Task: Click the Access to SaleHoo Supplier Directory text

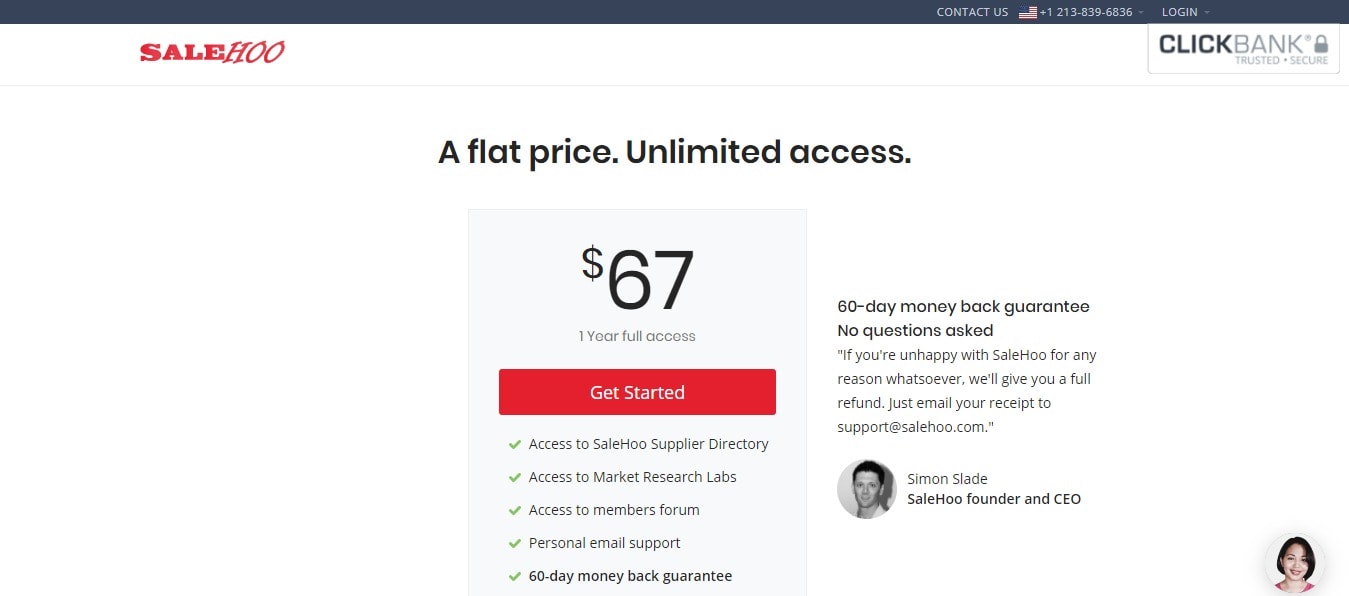Action: pyautogui.click(x=649, y=444)
